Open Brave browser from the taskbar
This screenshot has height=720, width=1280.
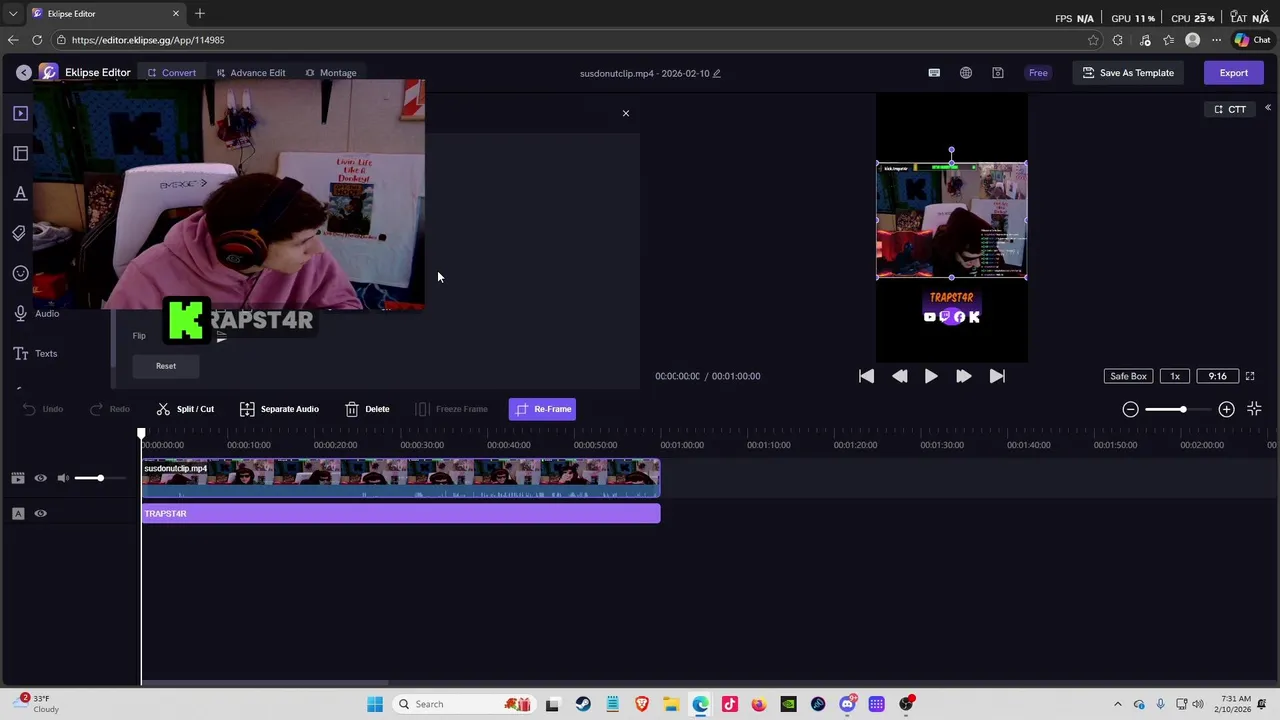(641, 704)
